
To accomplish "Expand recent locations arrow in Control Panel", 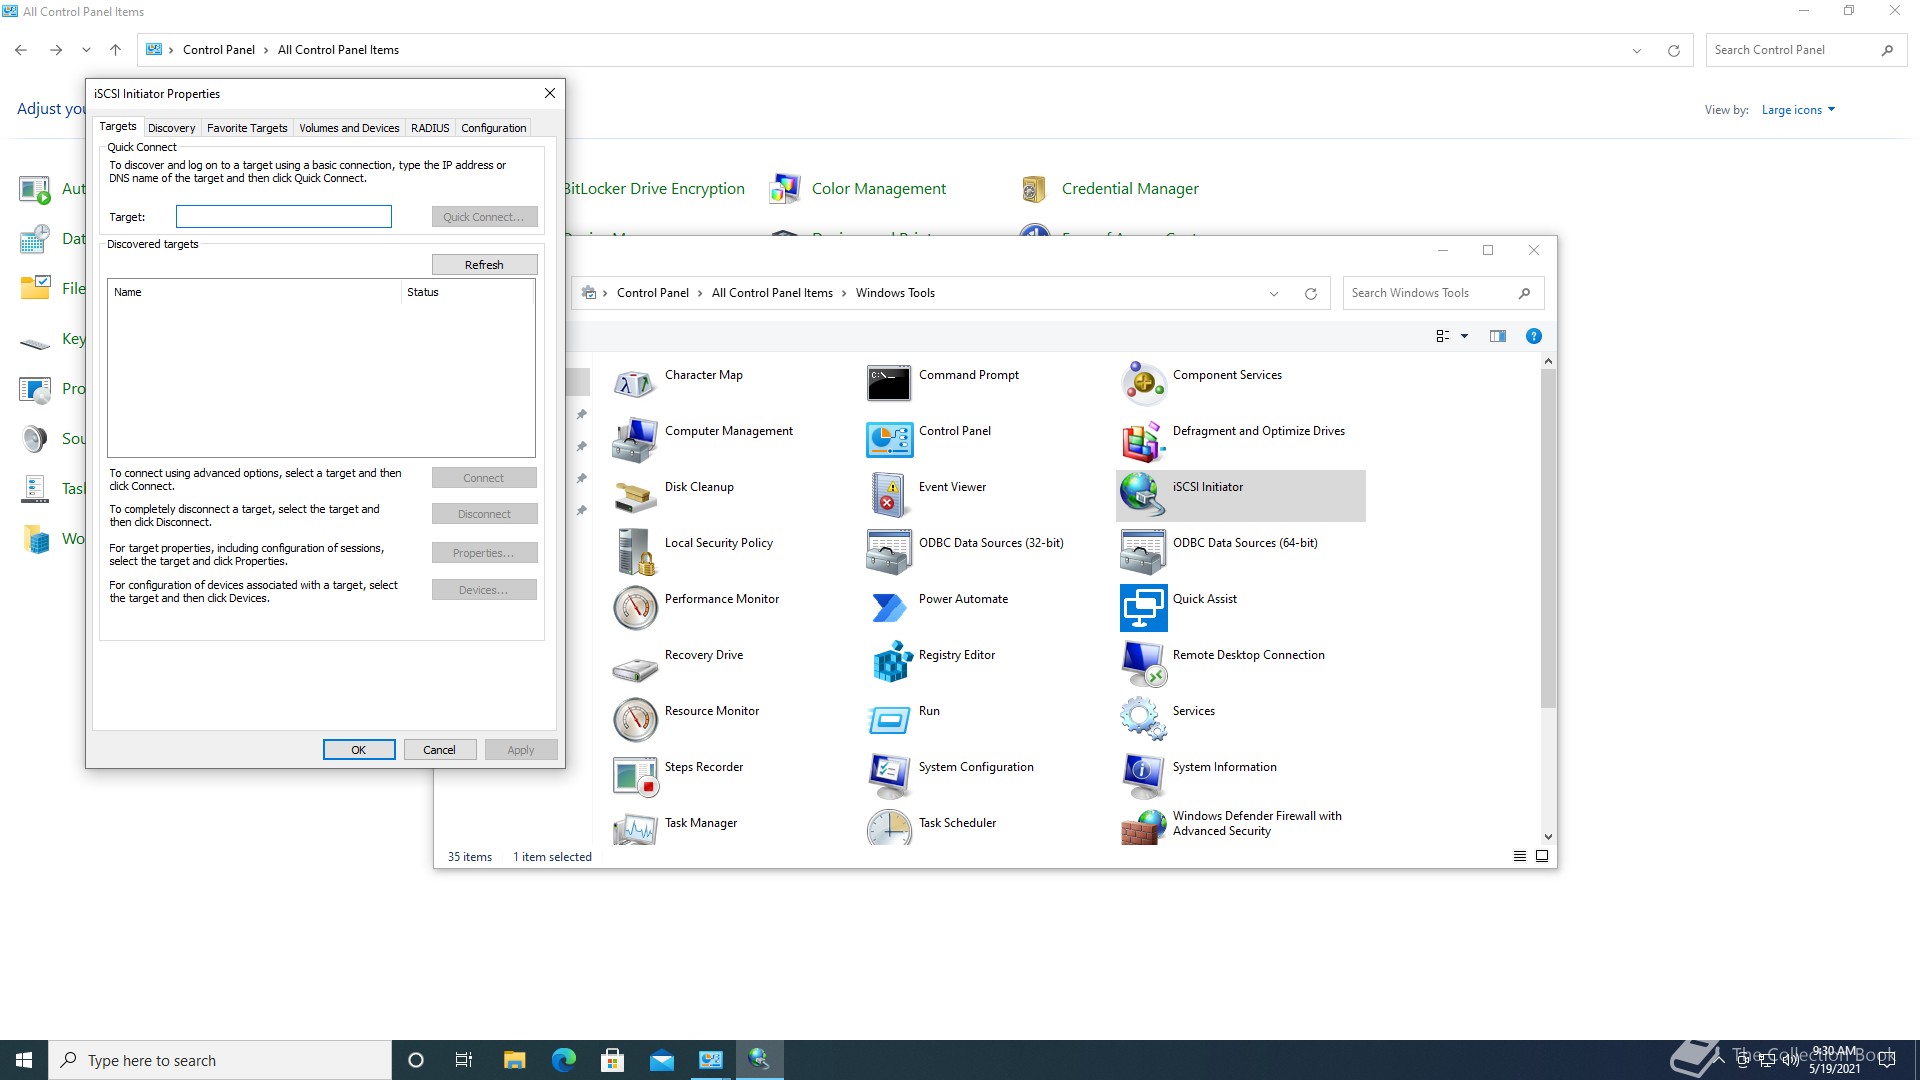I will click(86, 50).
